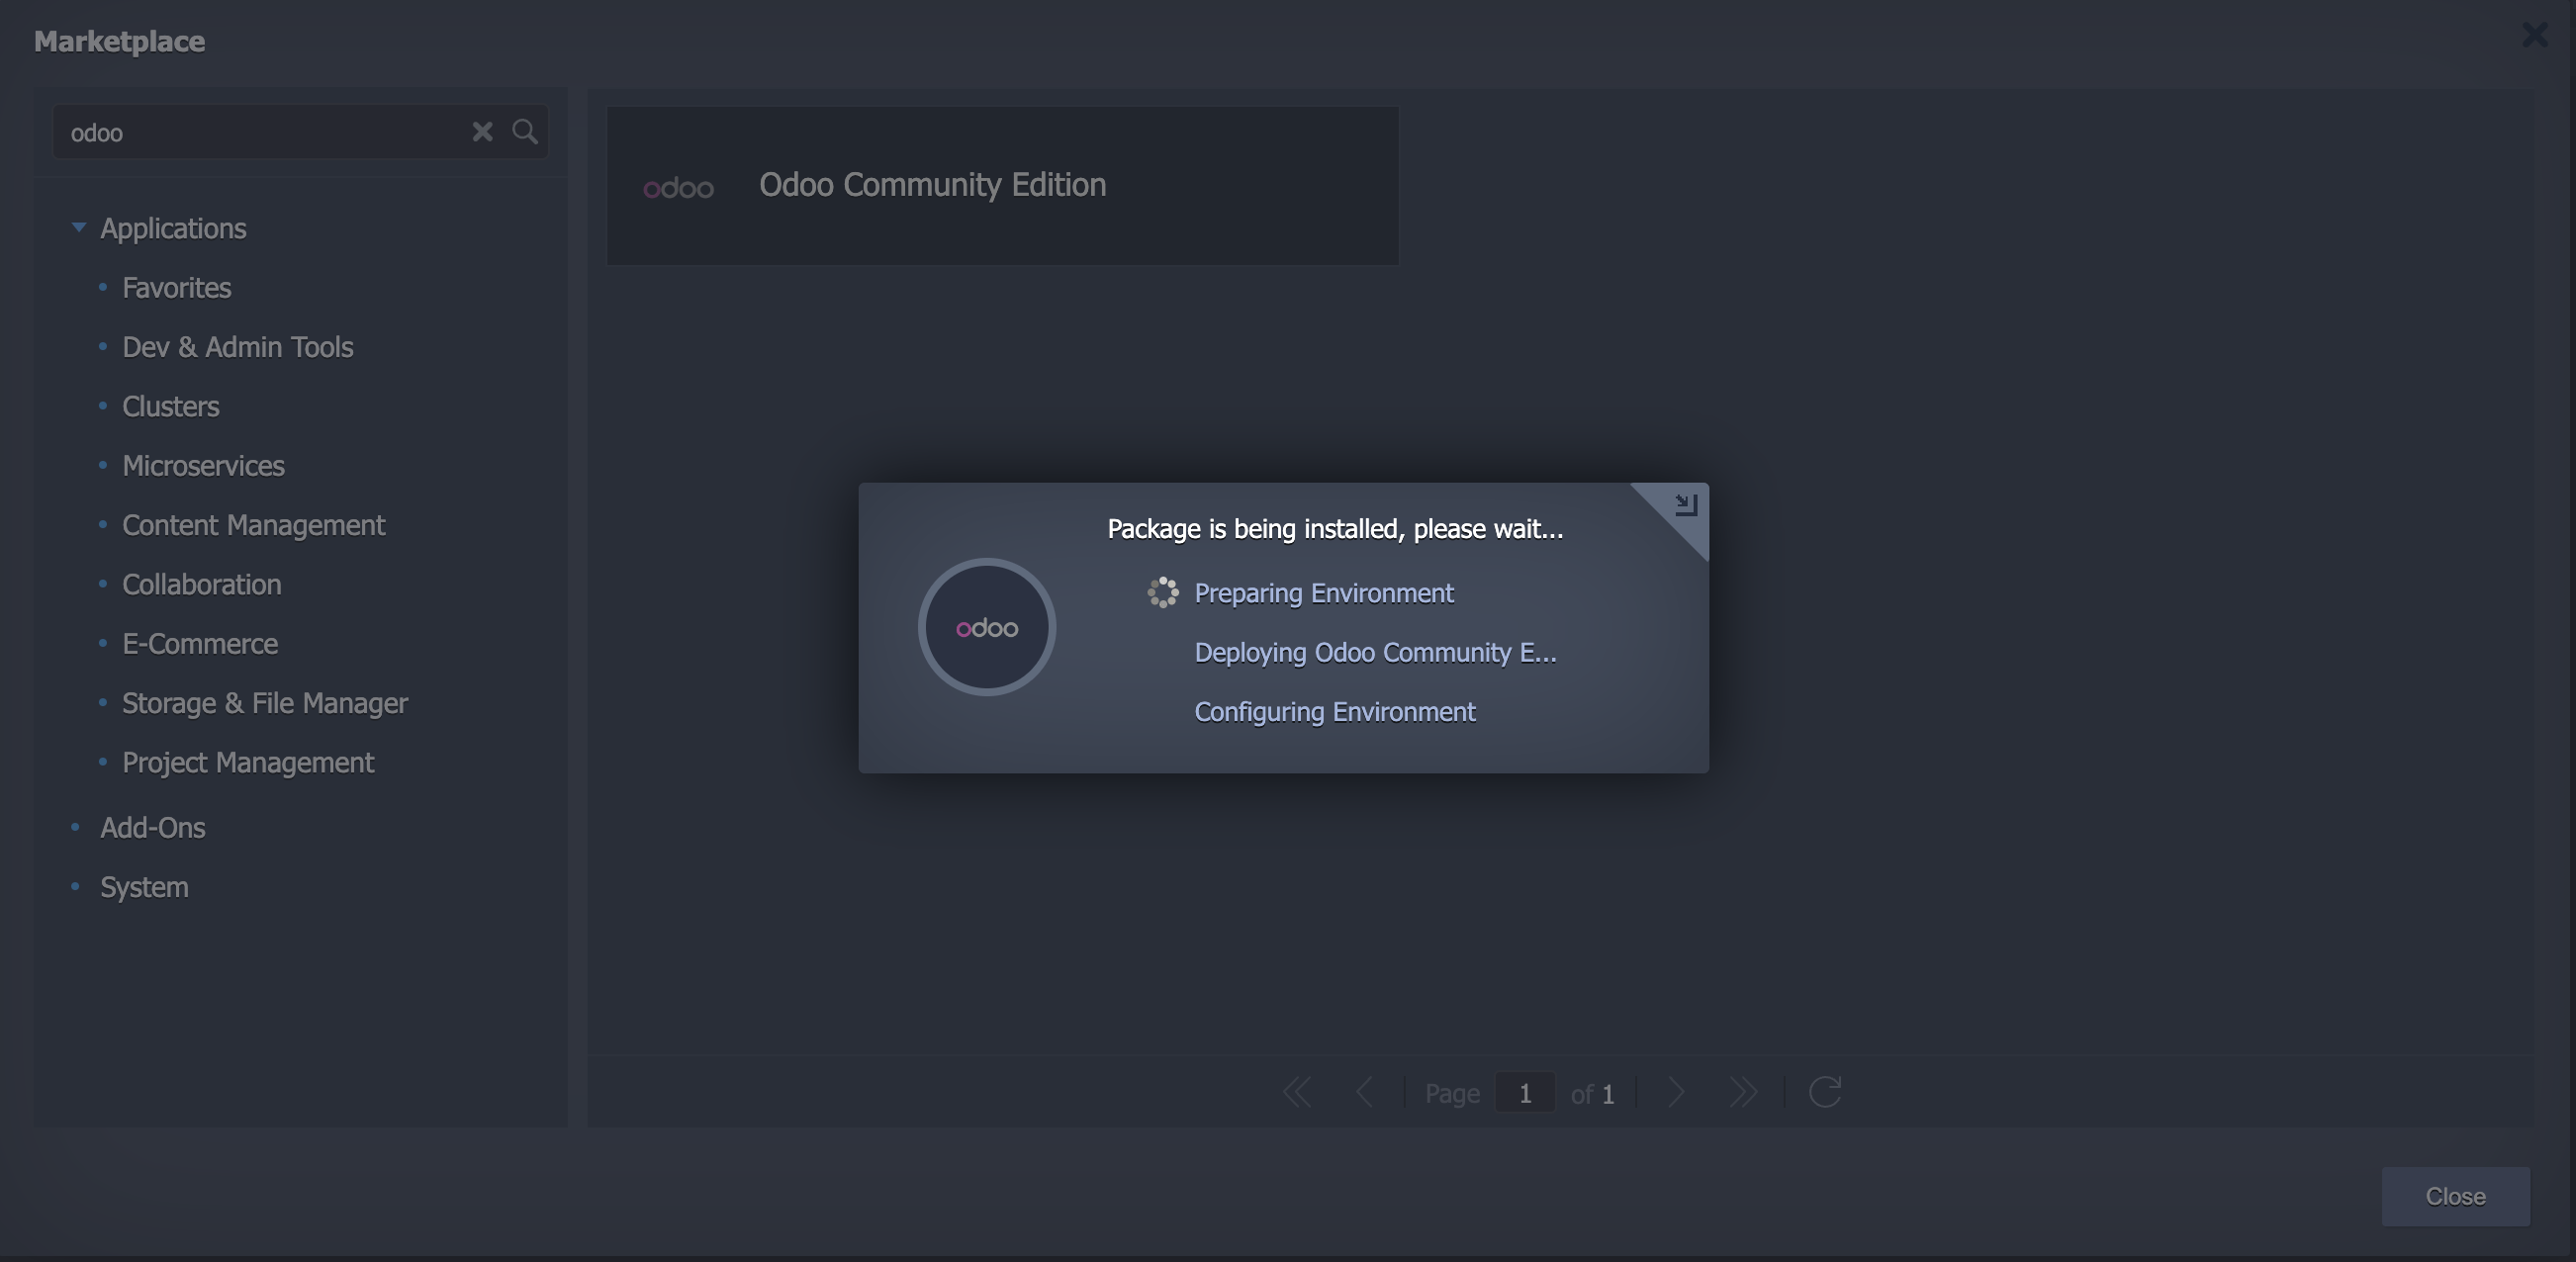Image resolution: width=2576 pixels, height=1262 pixels.
Task: Select Project Management category
Action: 248,763
